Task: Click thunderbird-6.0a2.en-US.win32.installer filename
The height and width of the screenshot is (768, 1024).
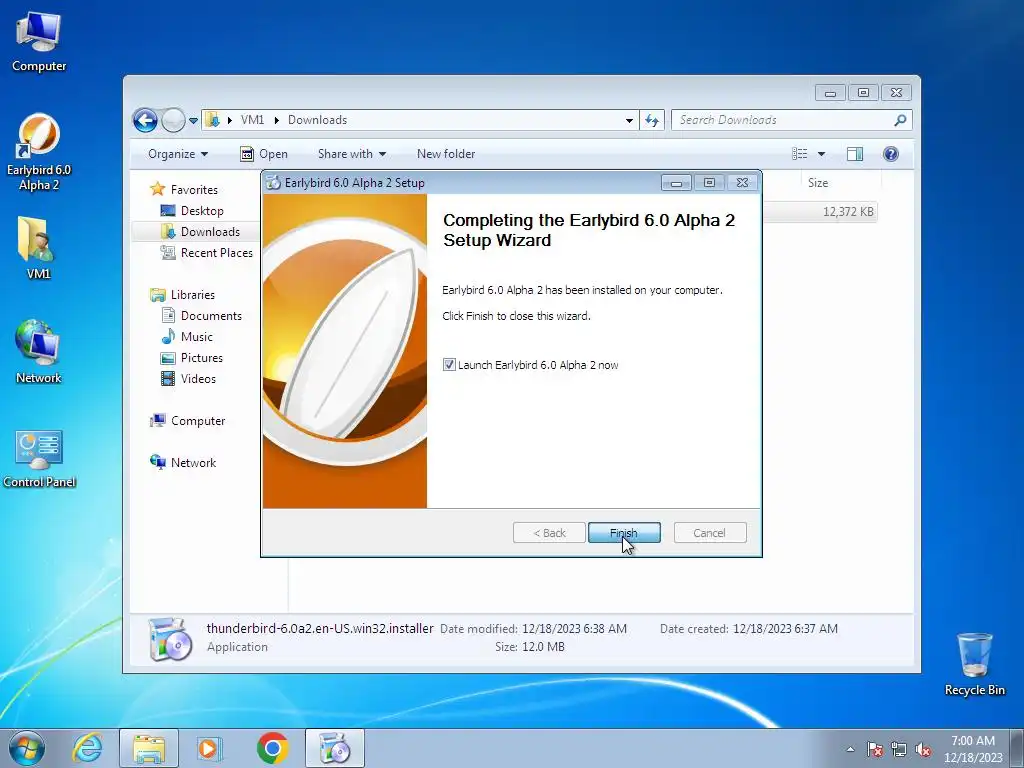Action: (320, 628)
